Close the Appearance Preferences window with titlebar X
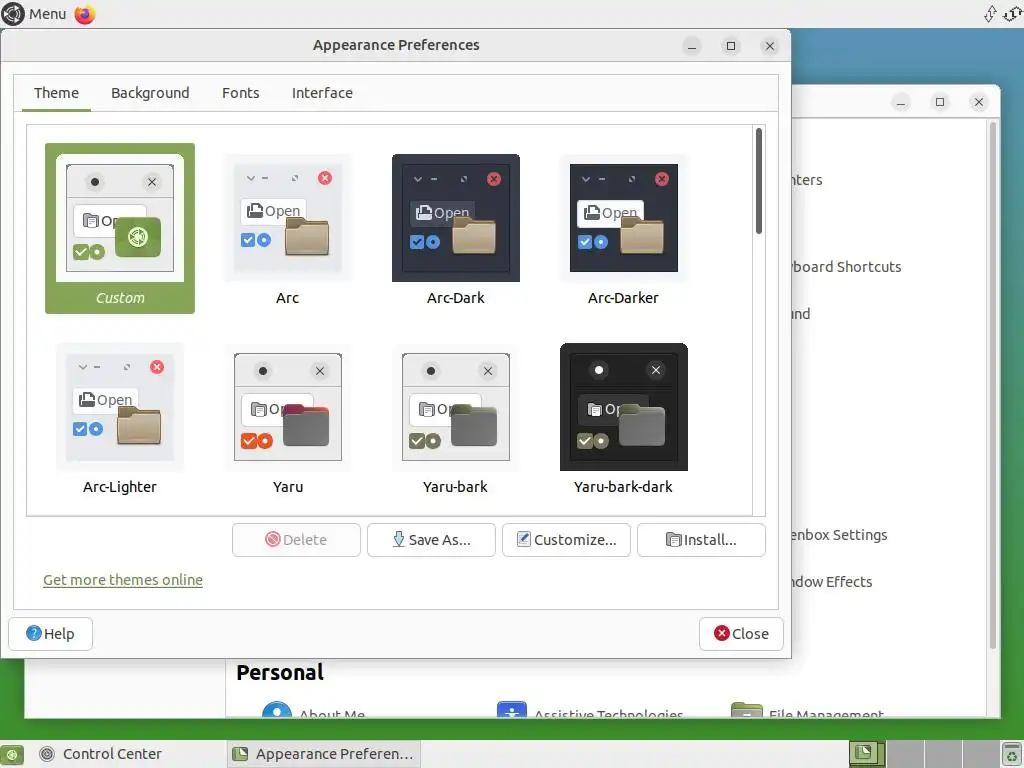 coord(769,46)
